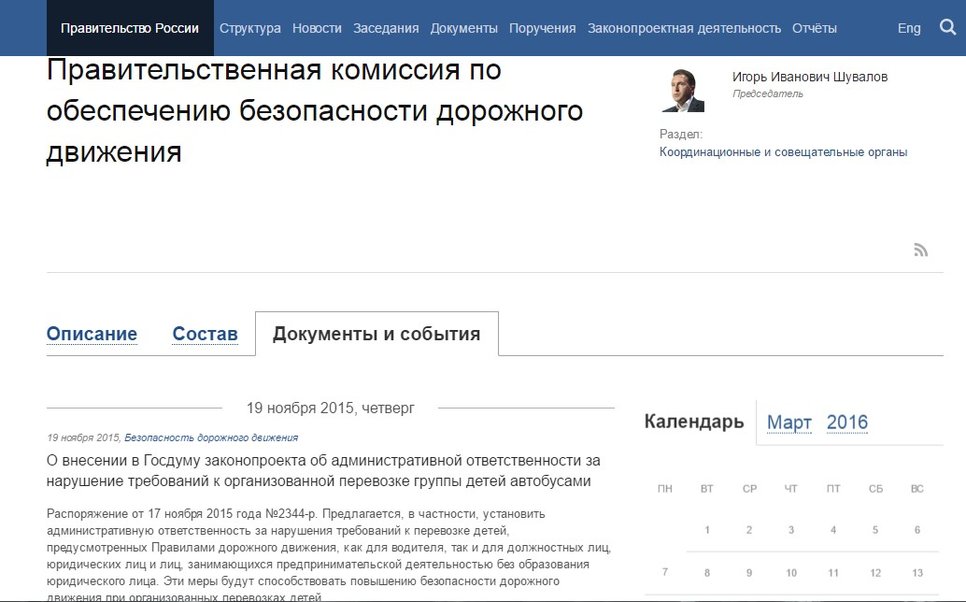
Task: Click Igor Shuvalov's portrait photo
Action: coord(683,90)
